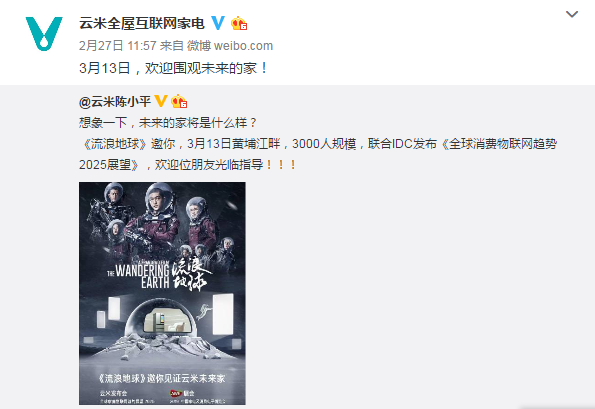This screenshot has height=409, width=595.
Task: Click the line 想象一下，未来的家将是什么样
Action: 168,123
